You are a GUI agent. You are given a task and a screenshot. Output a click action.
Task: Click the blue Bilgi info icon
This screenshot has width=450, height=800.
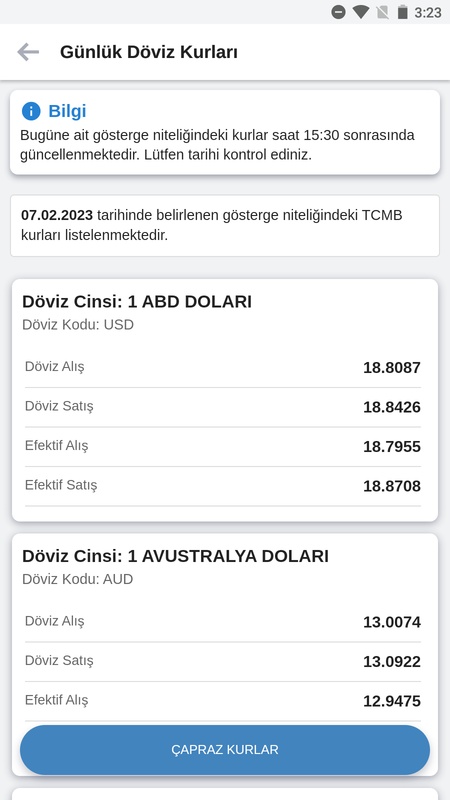[31, 111]
